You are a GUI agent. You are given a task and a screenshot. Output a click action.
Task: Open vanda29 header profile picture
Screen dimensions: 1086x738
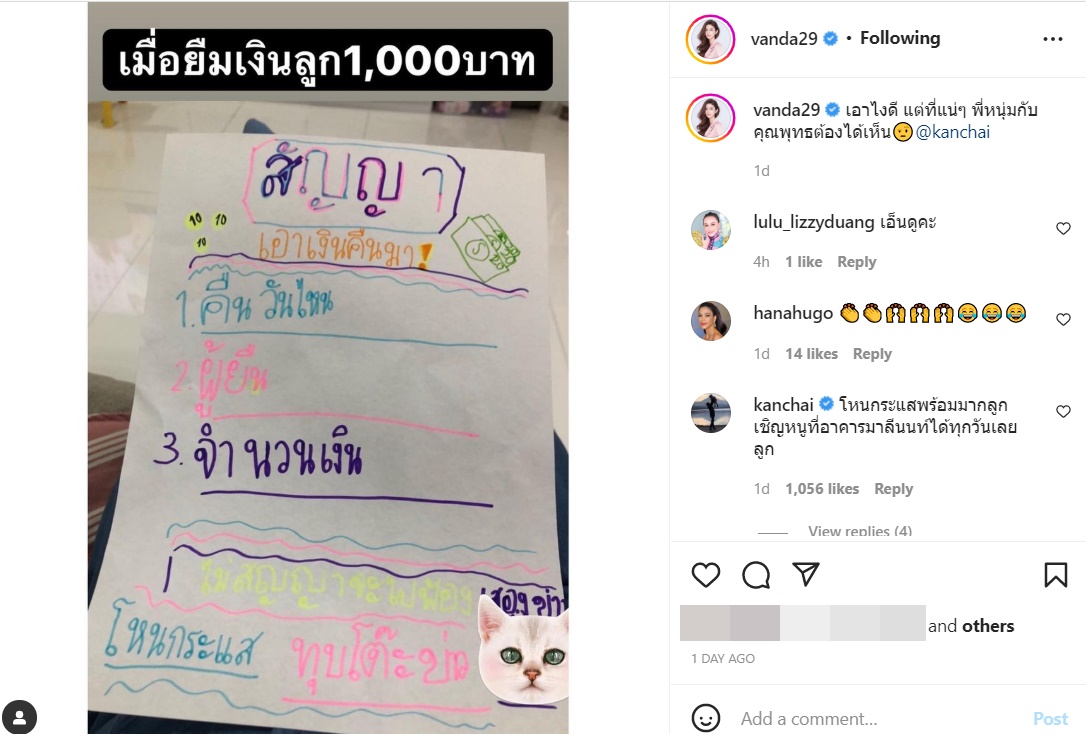coord(710,39)
